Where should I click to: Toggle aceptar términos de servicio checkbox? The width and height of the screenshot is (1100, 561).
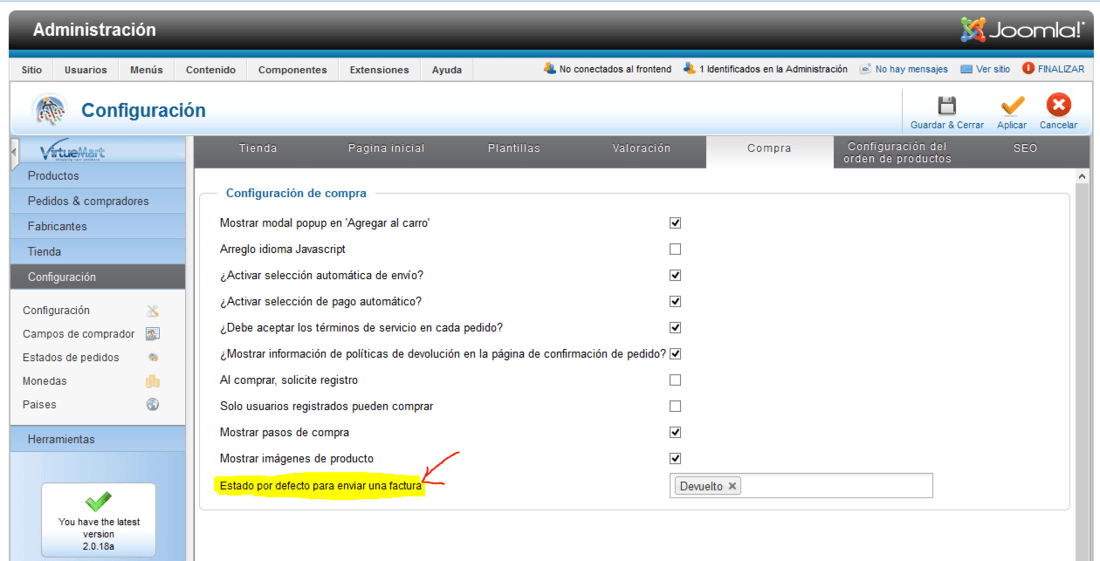tap(675, 327)
